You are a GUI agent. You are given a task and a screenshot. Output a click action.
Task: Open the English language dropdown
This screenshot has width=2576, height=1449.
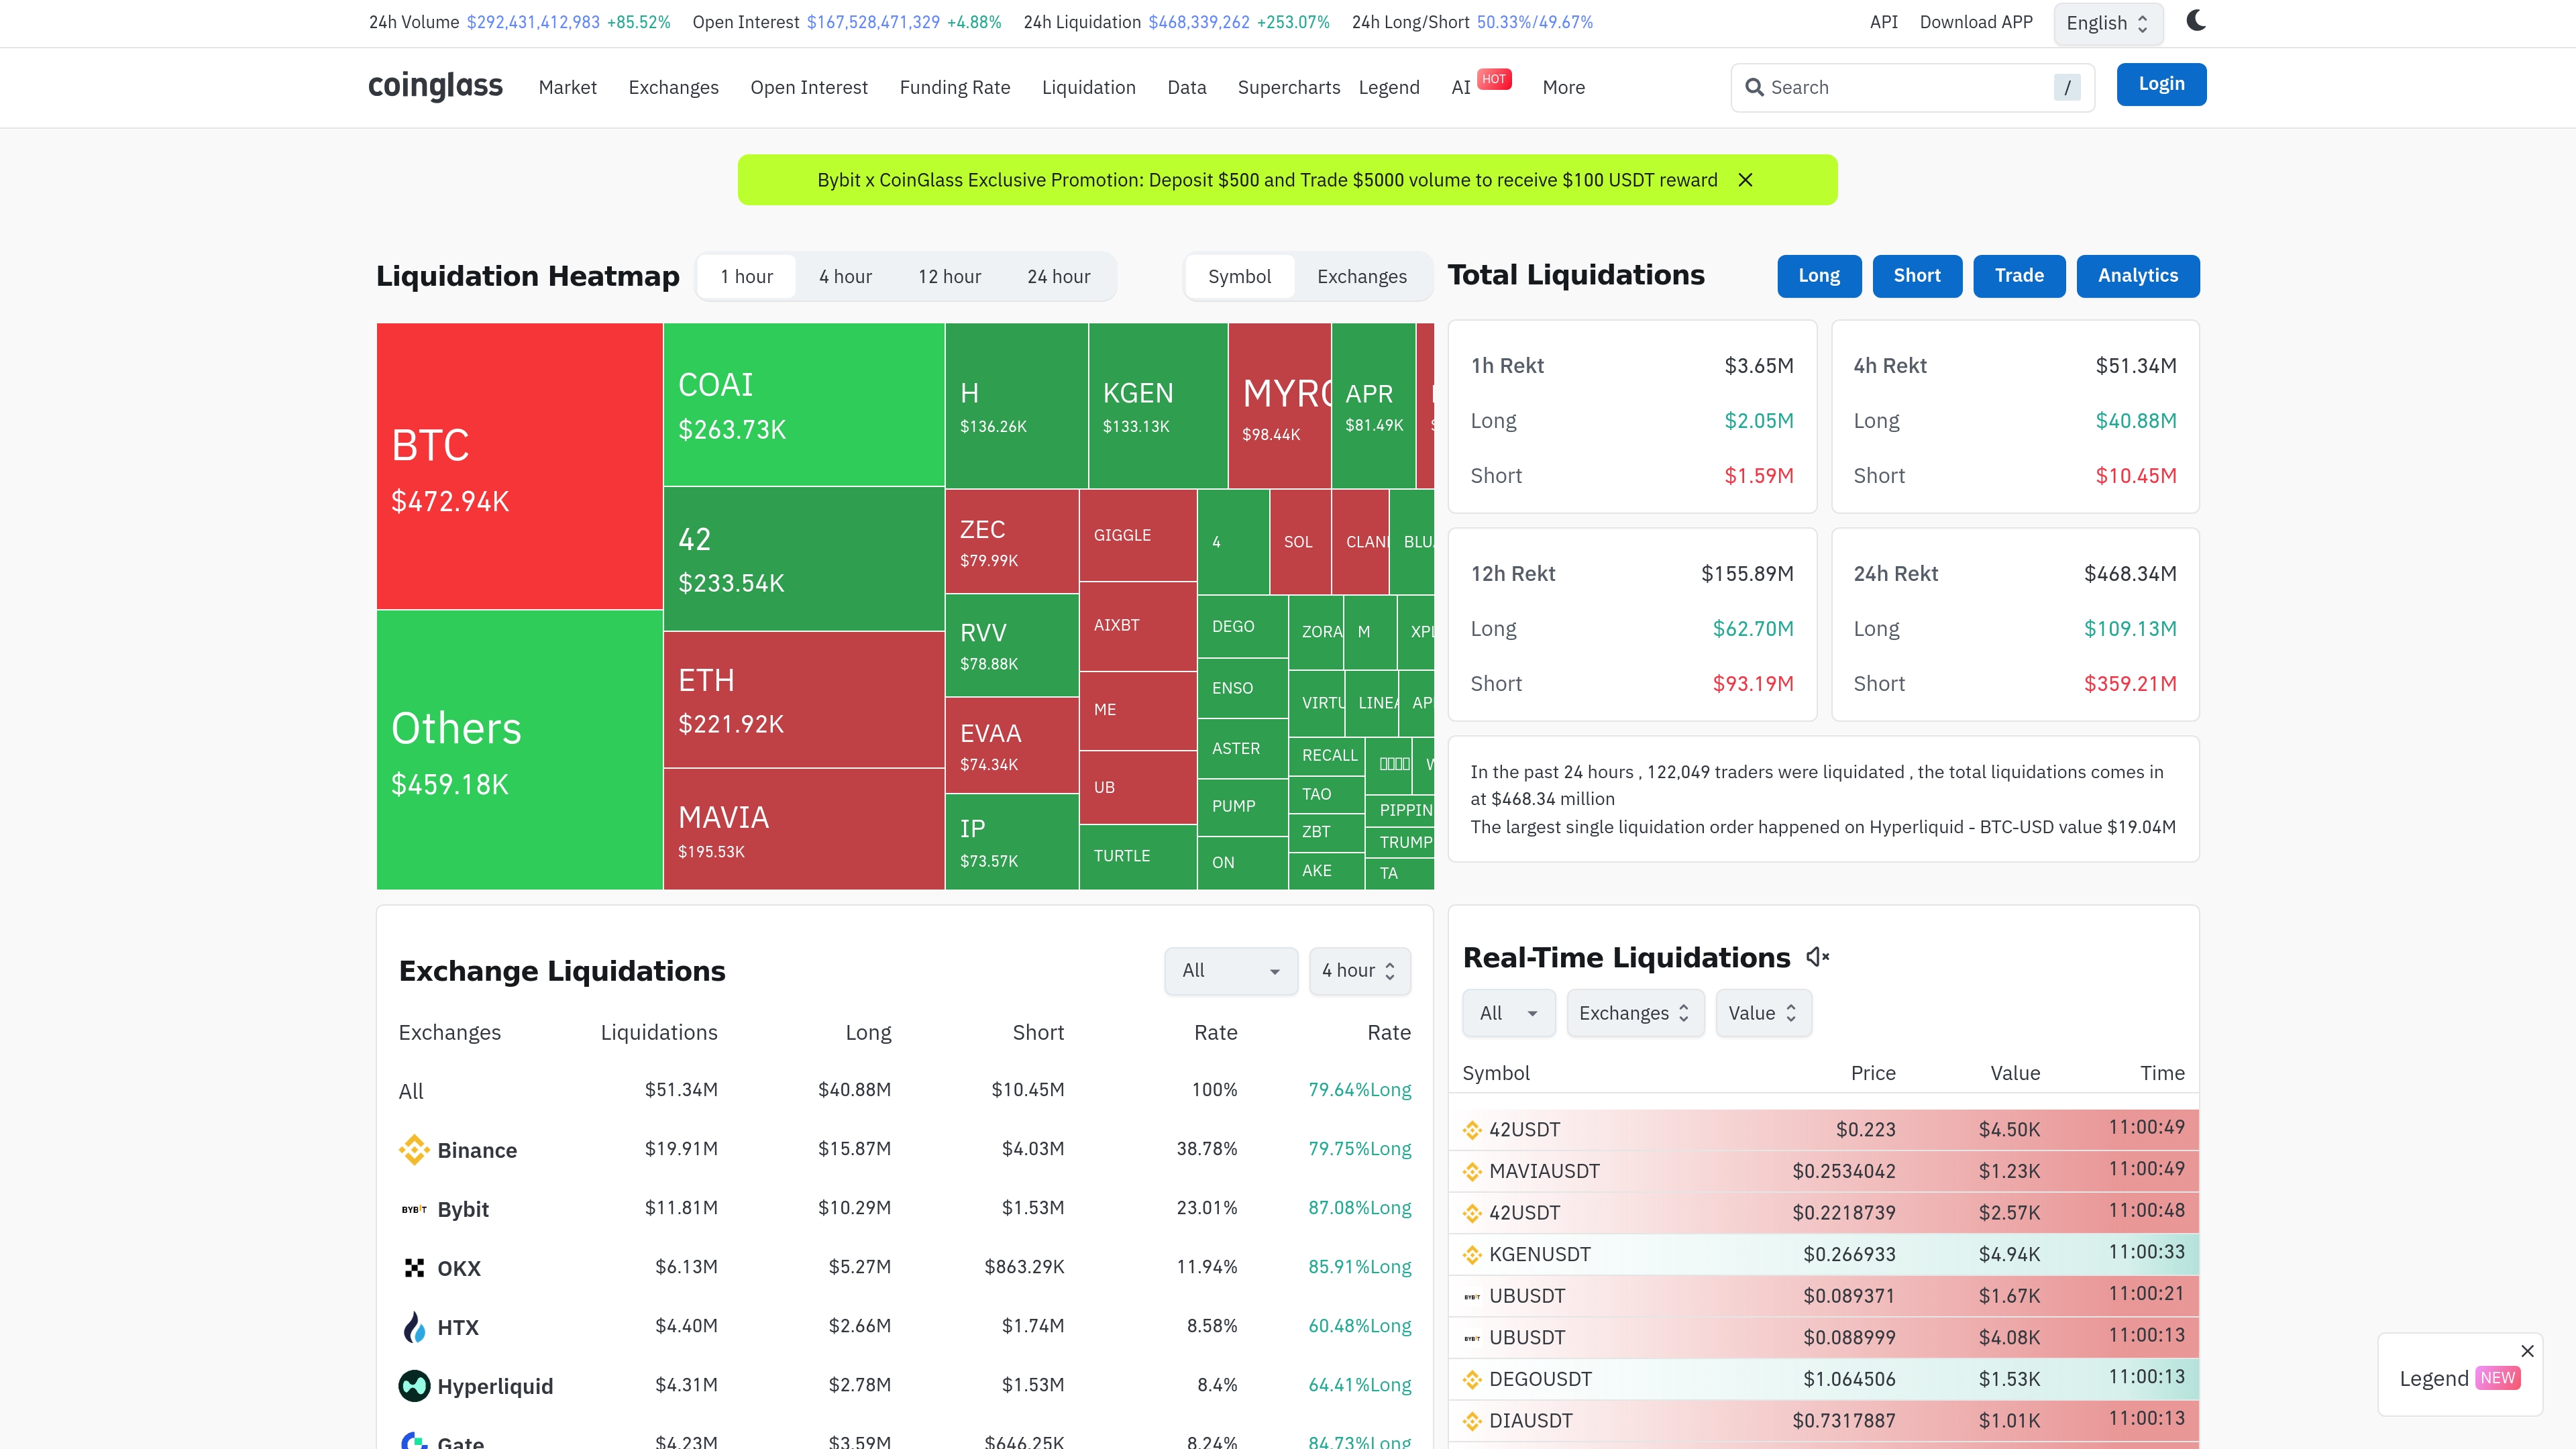coord(2107,23)
